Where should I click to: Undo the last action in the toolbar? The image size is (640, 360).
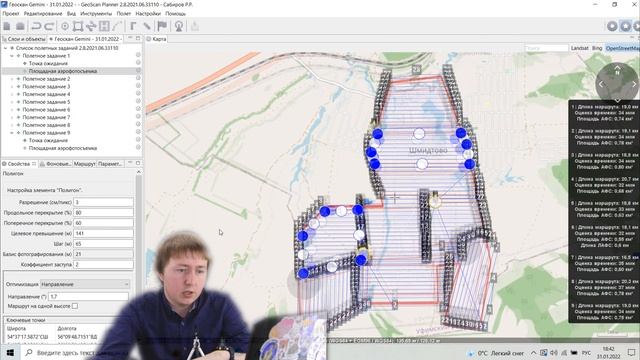pos(36,27)
